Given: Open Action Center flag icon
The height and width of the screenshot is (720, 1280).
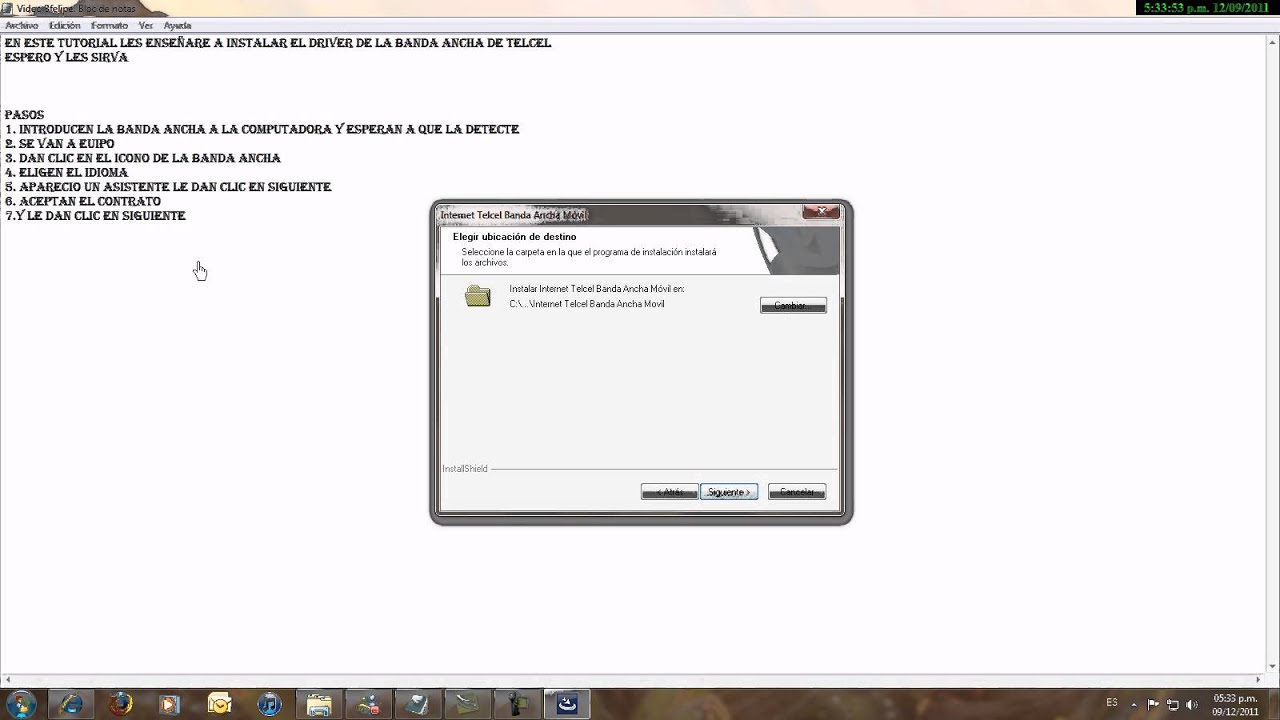Looking at the screenshot, I should 1153,704.
